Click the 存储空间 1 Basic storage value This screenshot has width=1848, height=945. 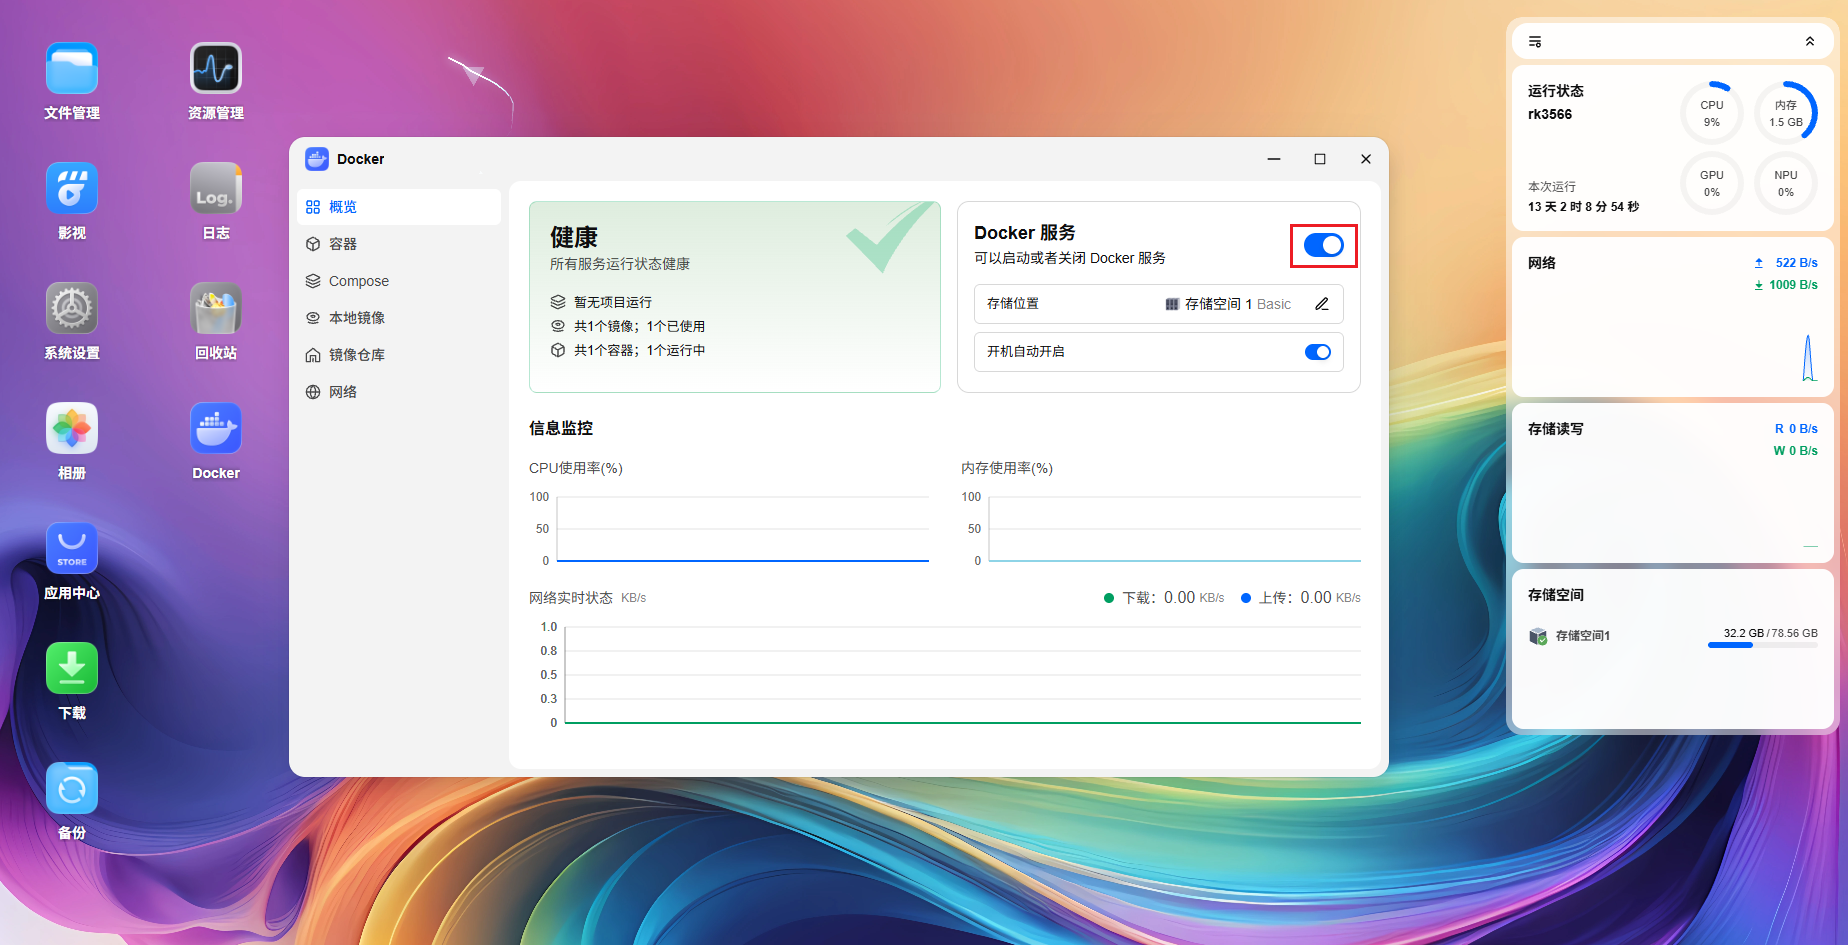pyautogui.click(x=1228, y=304)
